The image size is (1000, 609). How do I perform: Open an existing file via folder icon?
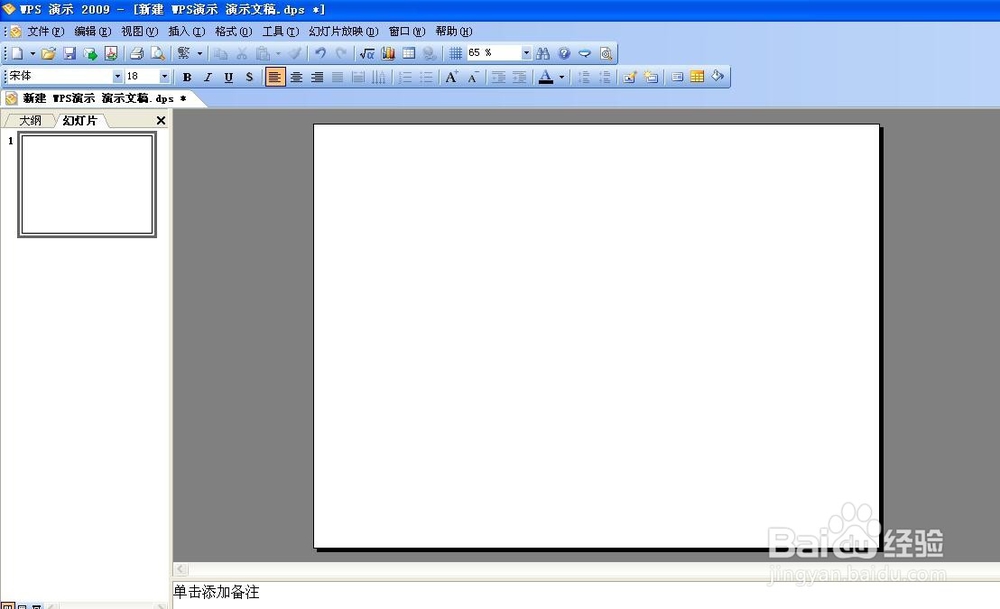click(48, 54)
